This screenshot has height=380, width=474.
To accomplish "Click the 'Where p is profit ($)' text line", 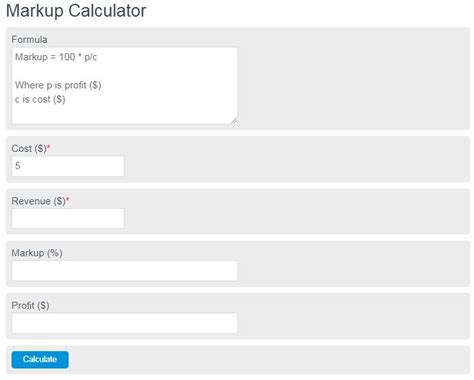I will tap(58, 85).
